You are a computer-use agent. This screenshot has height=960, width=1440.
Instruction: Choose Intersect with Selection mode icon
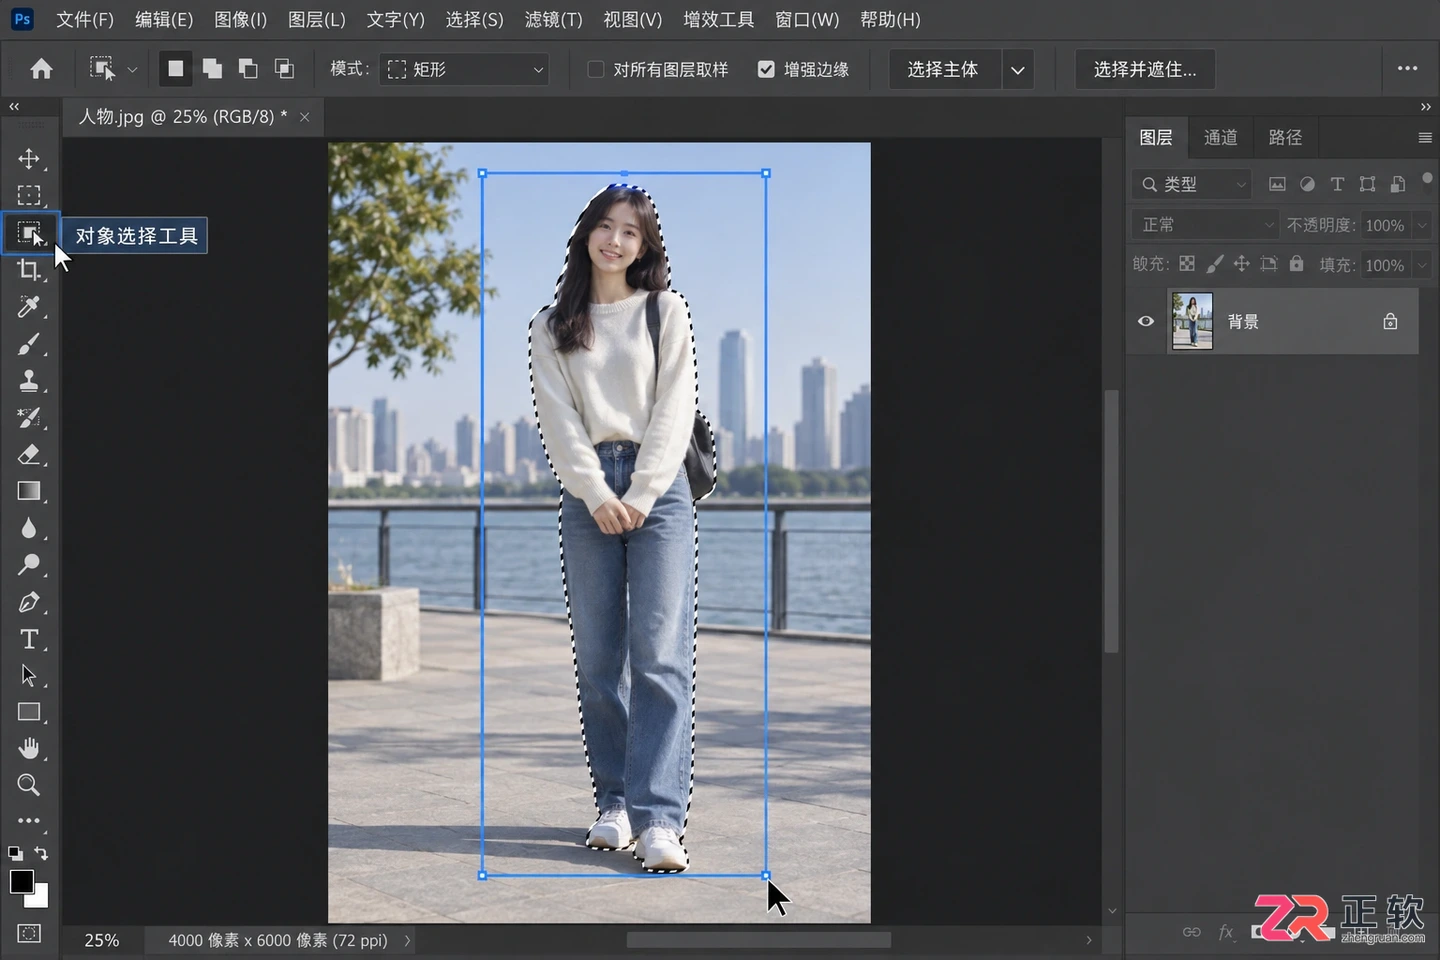tap(284, 69)
